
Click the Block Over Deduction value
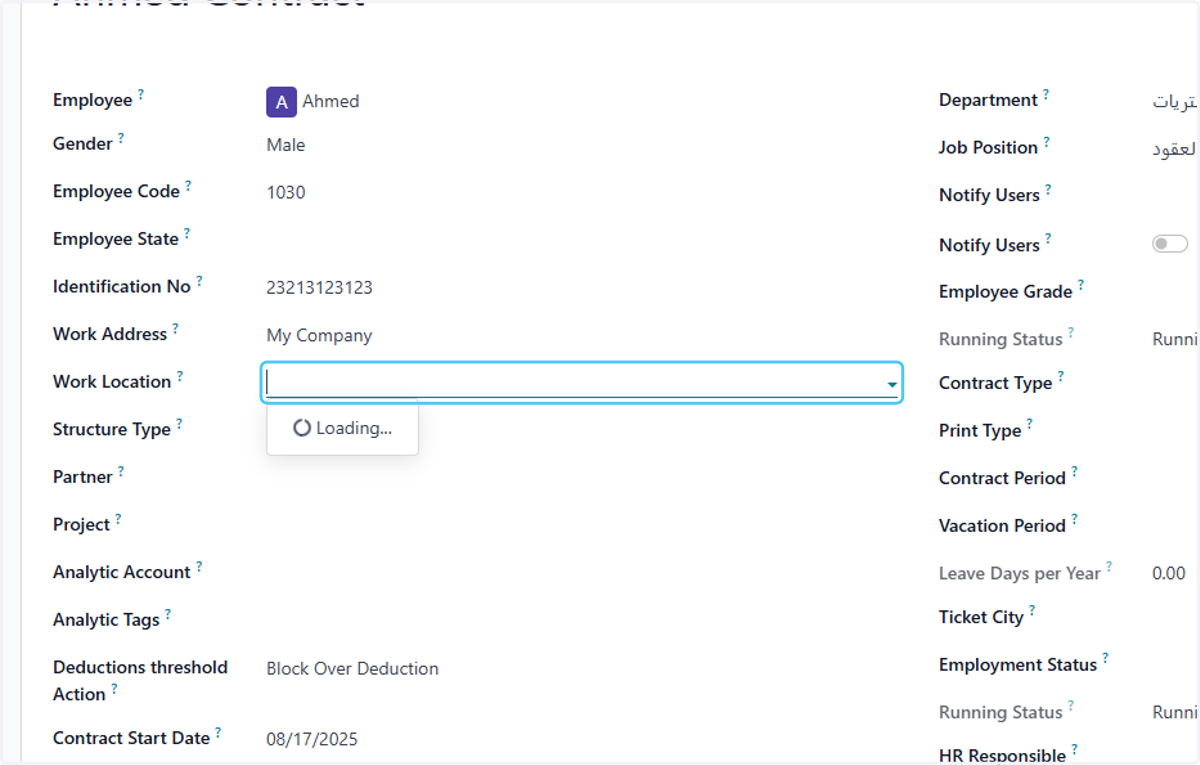pyautogui.click(x=352, y=669)
